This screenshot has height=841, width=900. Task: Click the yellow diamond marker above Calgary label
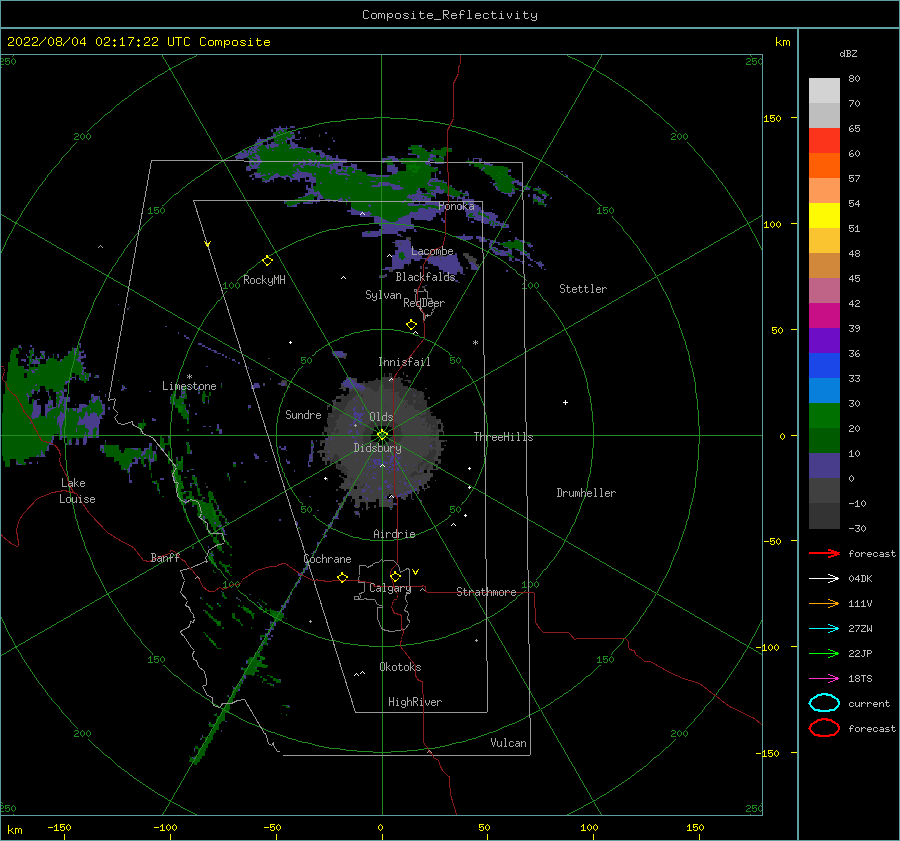coord(395,576)
